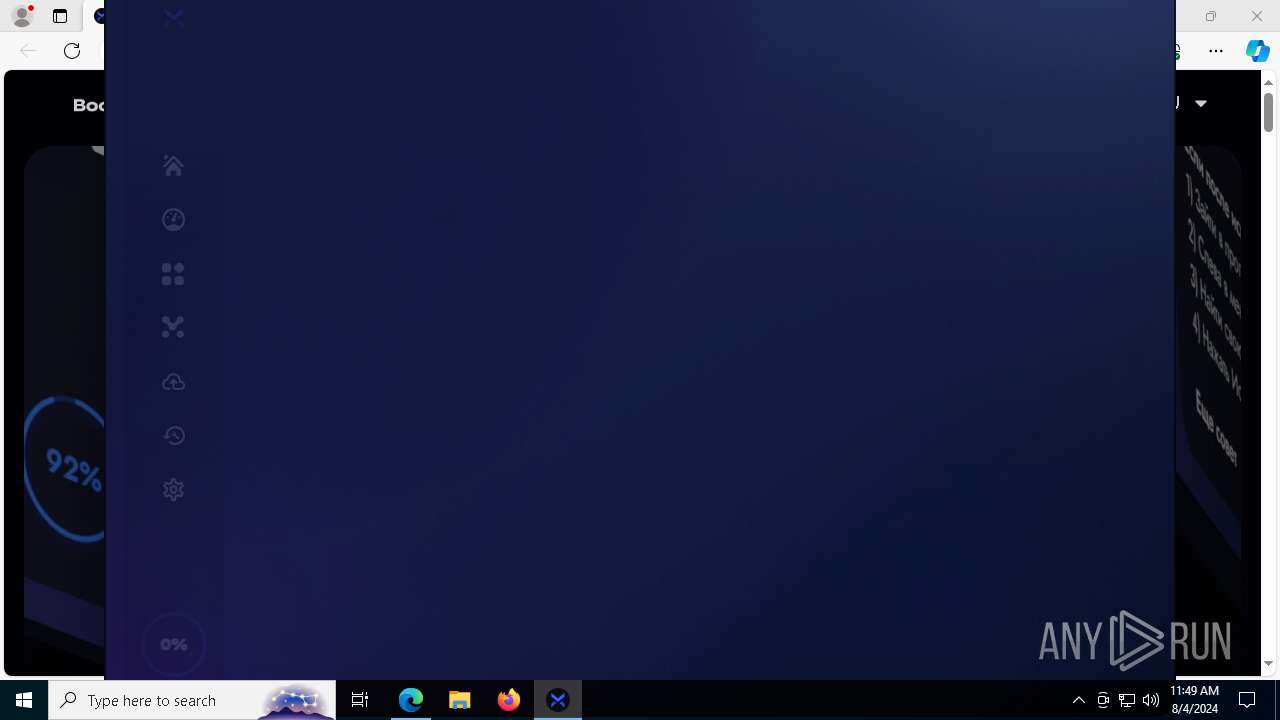Open Edge Settings and more menu
The height and width of the screenshot is (720, 1280).
click(1216, 50)
